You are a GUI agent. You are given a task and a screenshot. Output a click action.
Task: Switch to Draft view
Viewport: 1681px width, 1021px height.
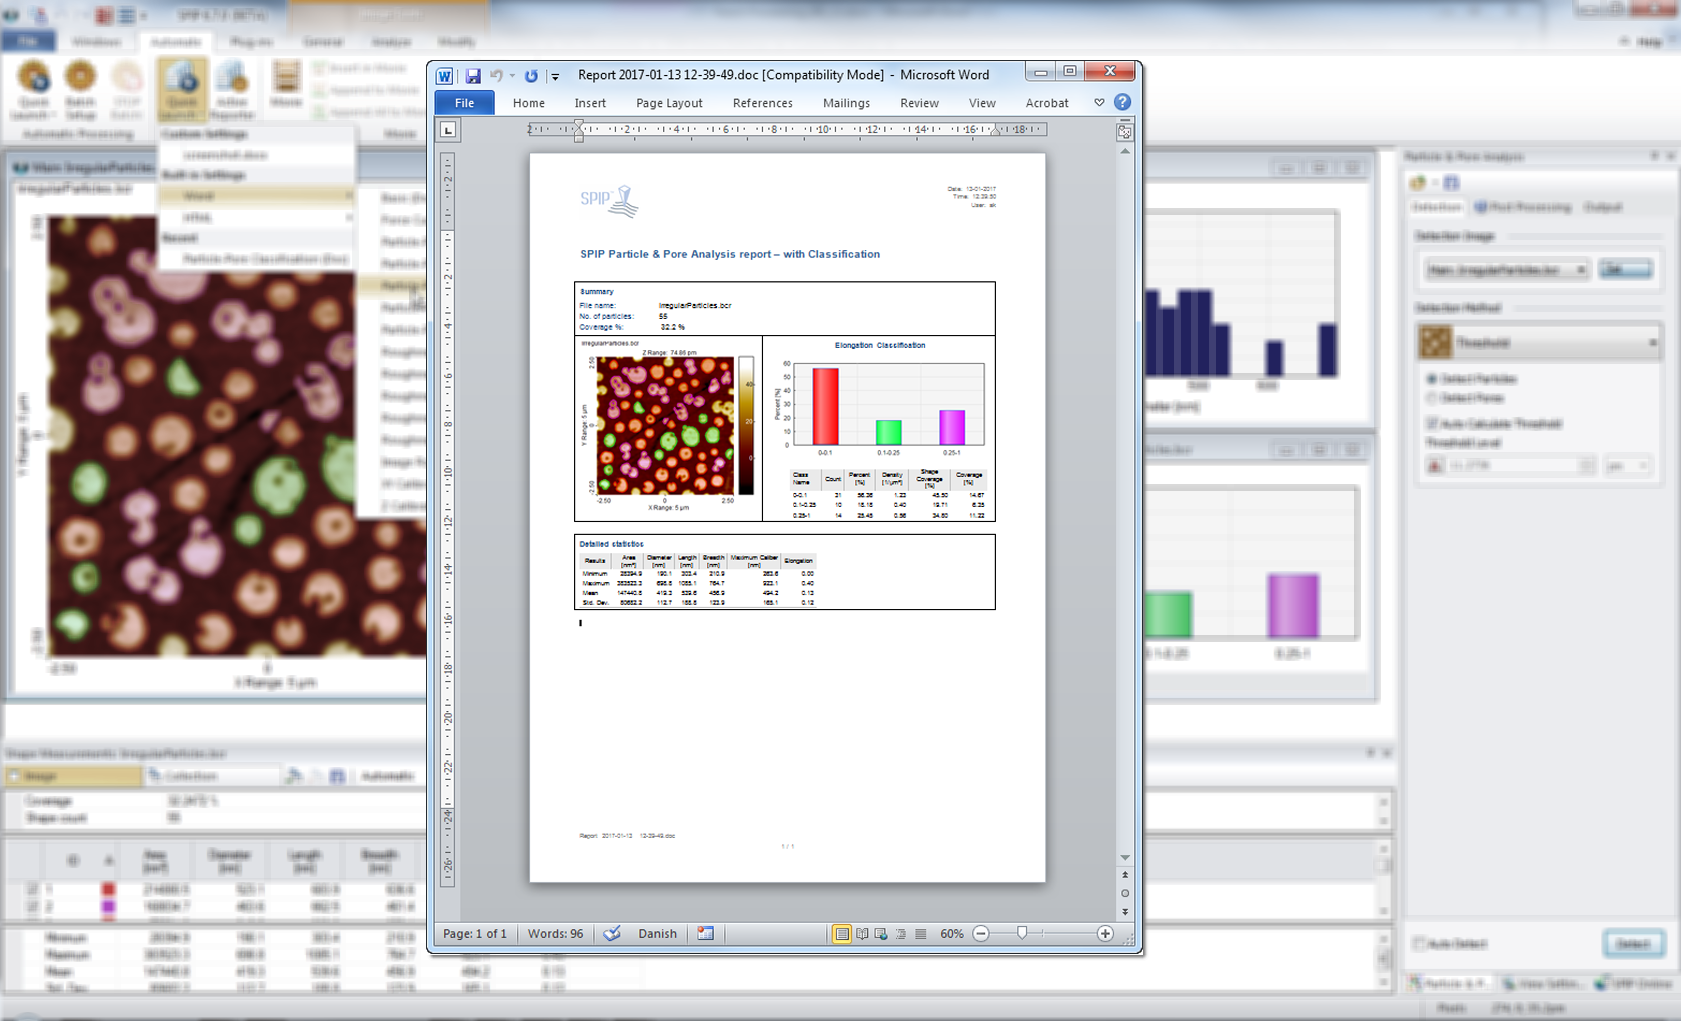pyautogui.click(x=920, y=934)
